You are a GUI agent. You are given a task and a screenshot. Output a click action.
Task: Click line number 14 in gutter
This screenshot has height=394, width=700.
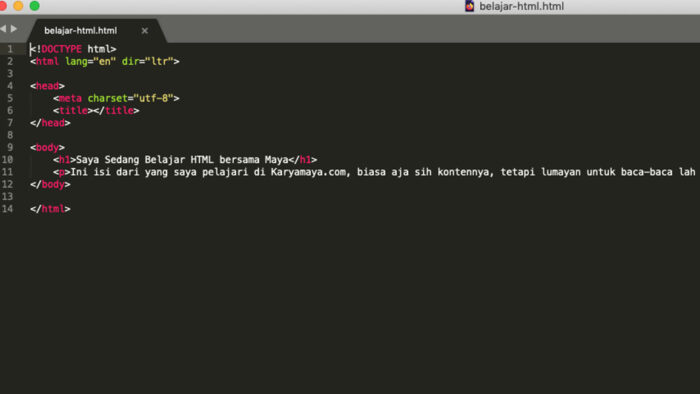coord(7,209)
